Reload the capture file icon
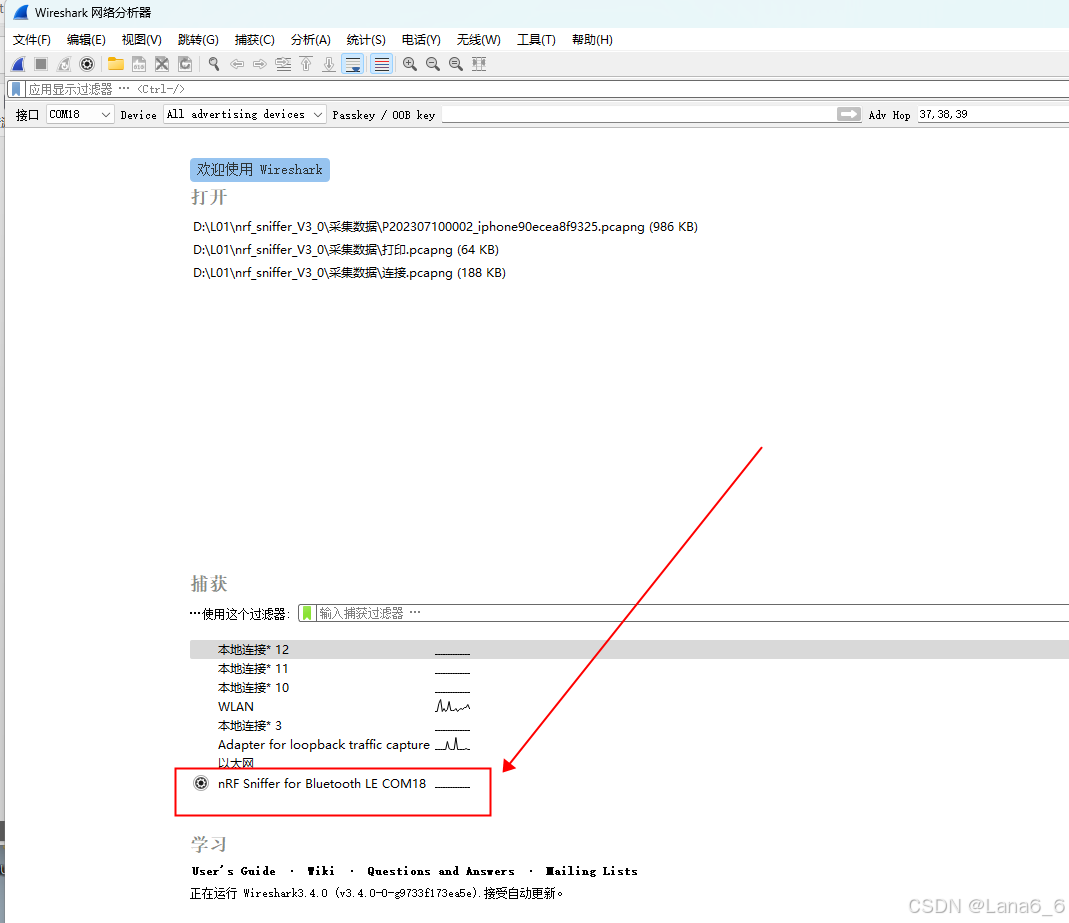The width and height of the screenshot is (1069, 923). click(185, 64)
